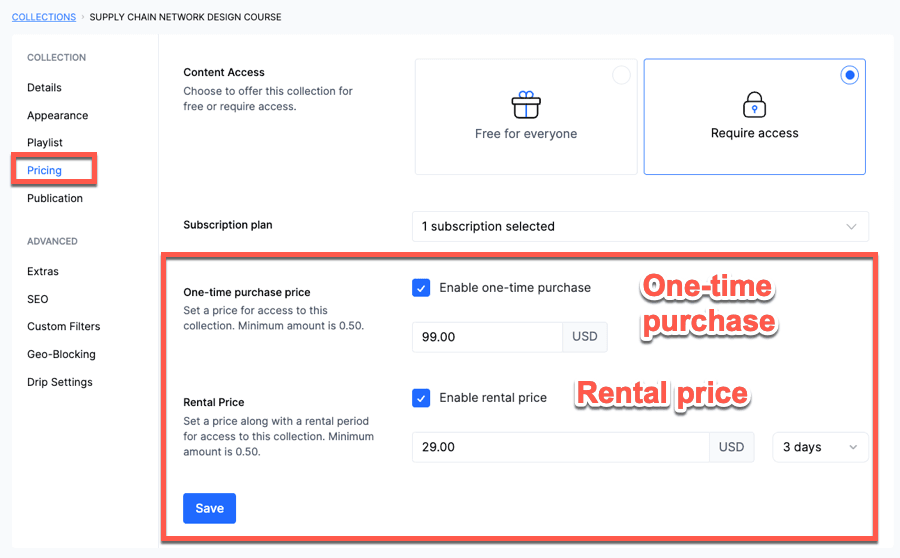Open Geo-Blocking settings
The image size is (900, 558).
(61, 354)
